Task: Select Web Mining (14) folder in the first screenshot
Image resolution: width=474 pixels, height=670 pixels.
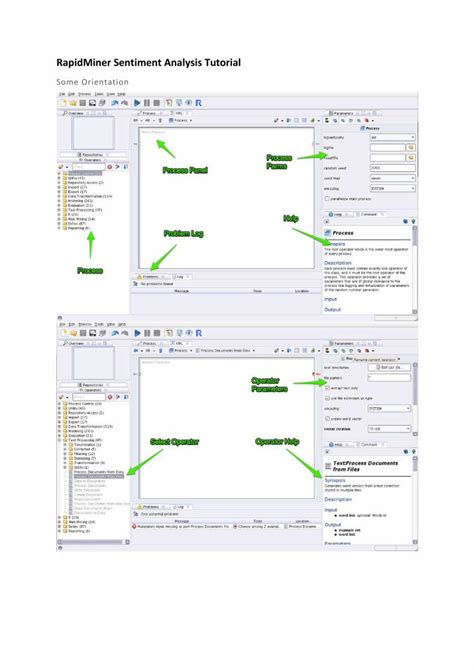Action: [79, 219]
